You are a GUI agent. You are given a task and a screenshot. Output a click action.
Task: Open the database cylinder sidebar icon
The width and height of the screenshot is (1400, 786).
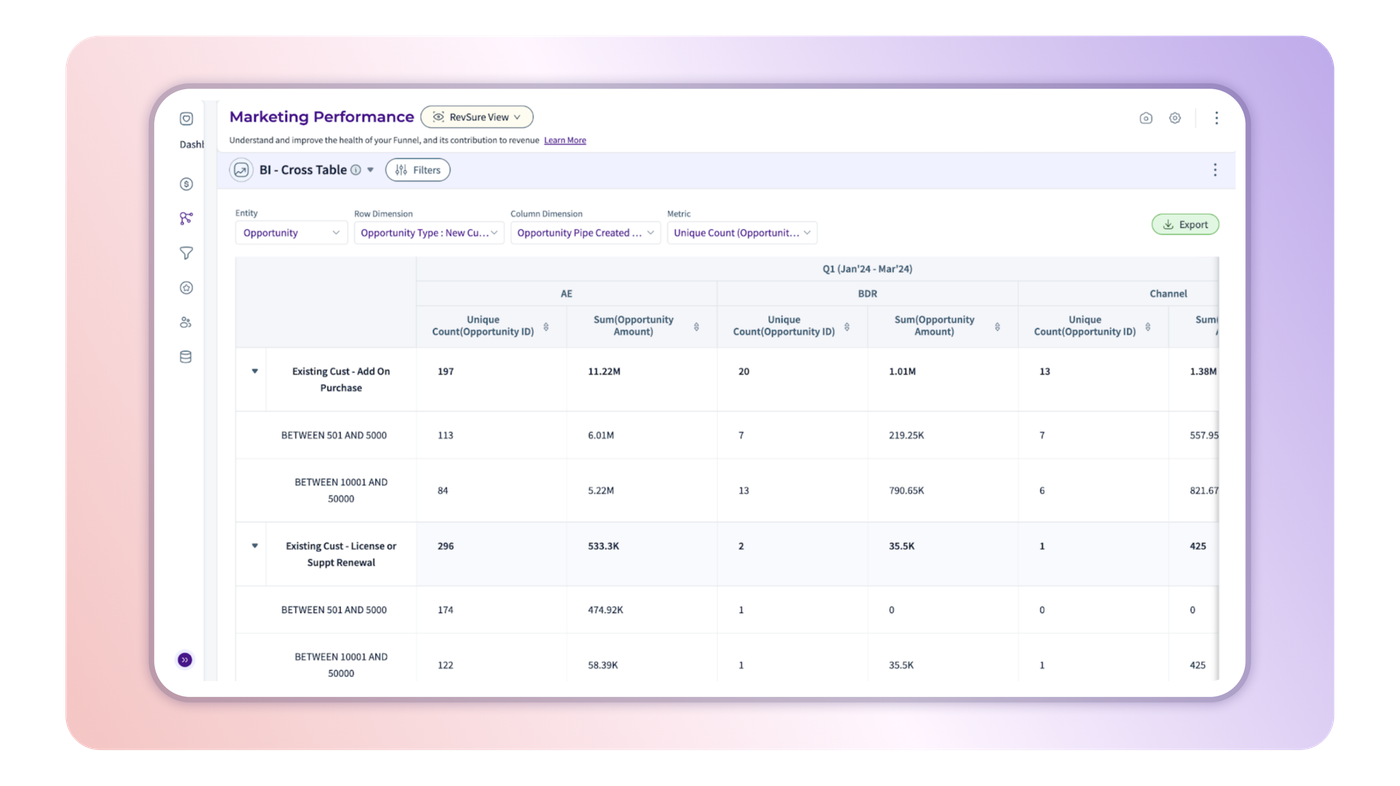point(186,357)
